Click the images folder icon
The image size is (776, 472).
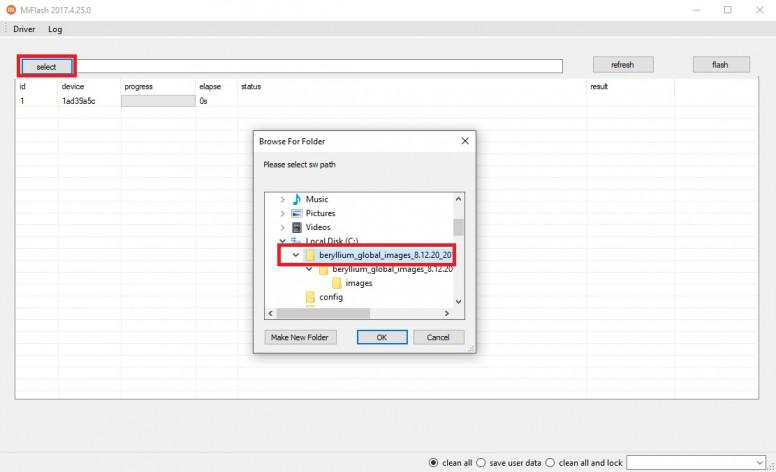point(337,283)
